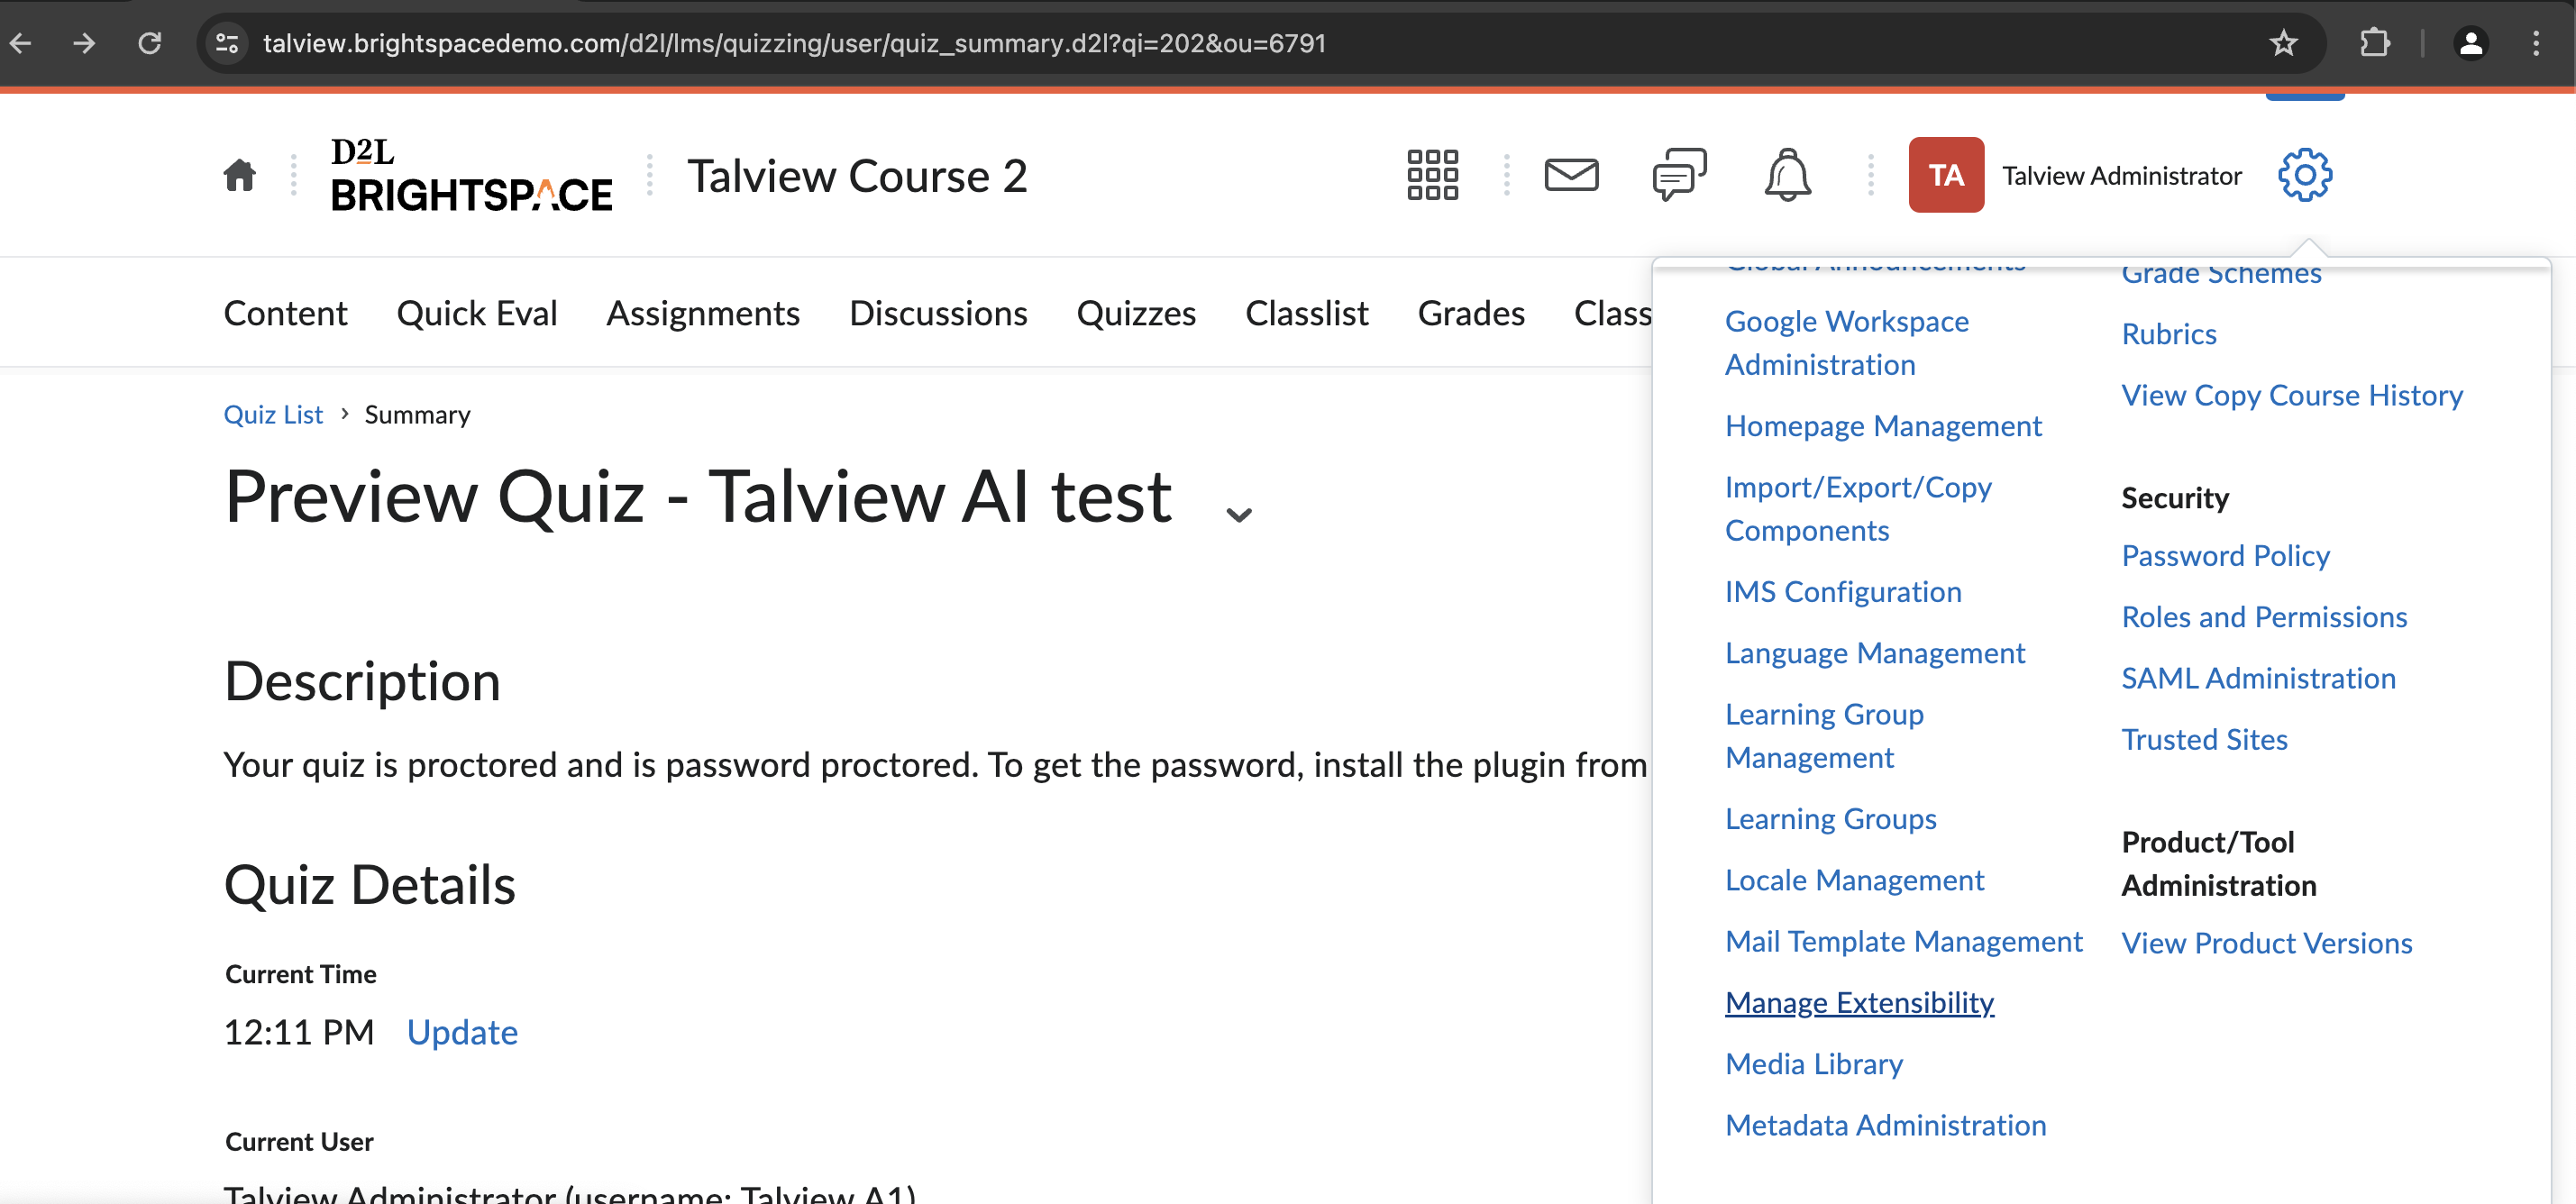Open the message alerts envelope icon
This screenshot has height=1204, width=2576.
click(x=1571, y=175)
